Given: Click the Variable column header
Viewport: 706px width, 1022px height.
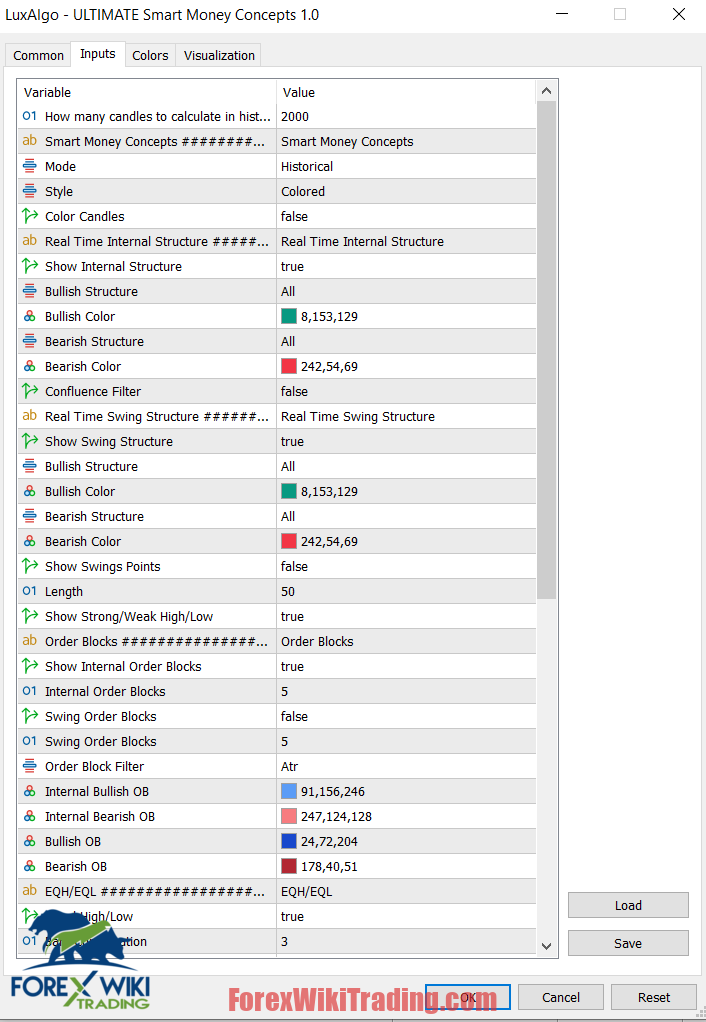Looking at the screenshot, I should pos(147,93).
